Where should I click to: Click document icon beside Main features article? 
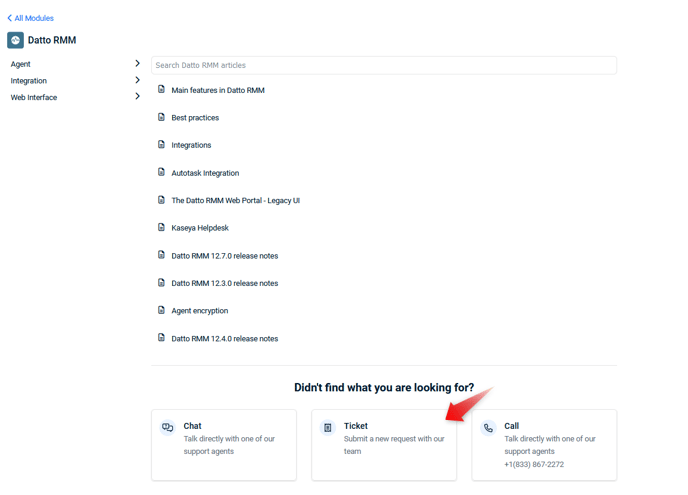tap(161, 90)
